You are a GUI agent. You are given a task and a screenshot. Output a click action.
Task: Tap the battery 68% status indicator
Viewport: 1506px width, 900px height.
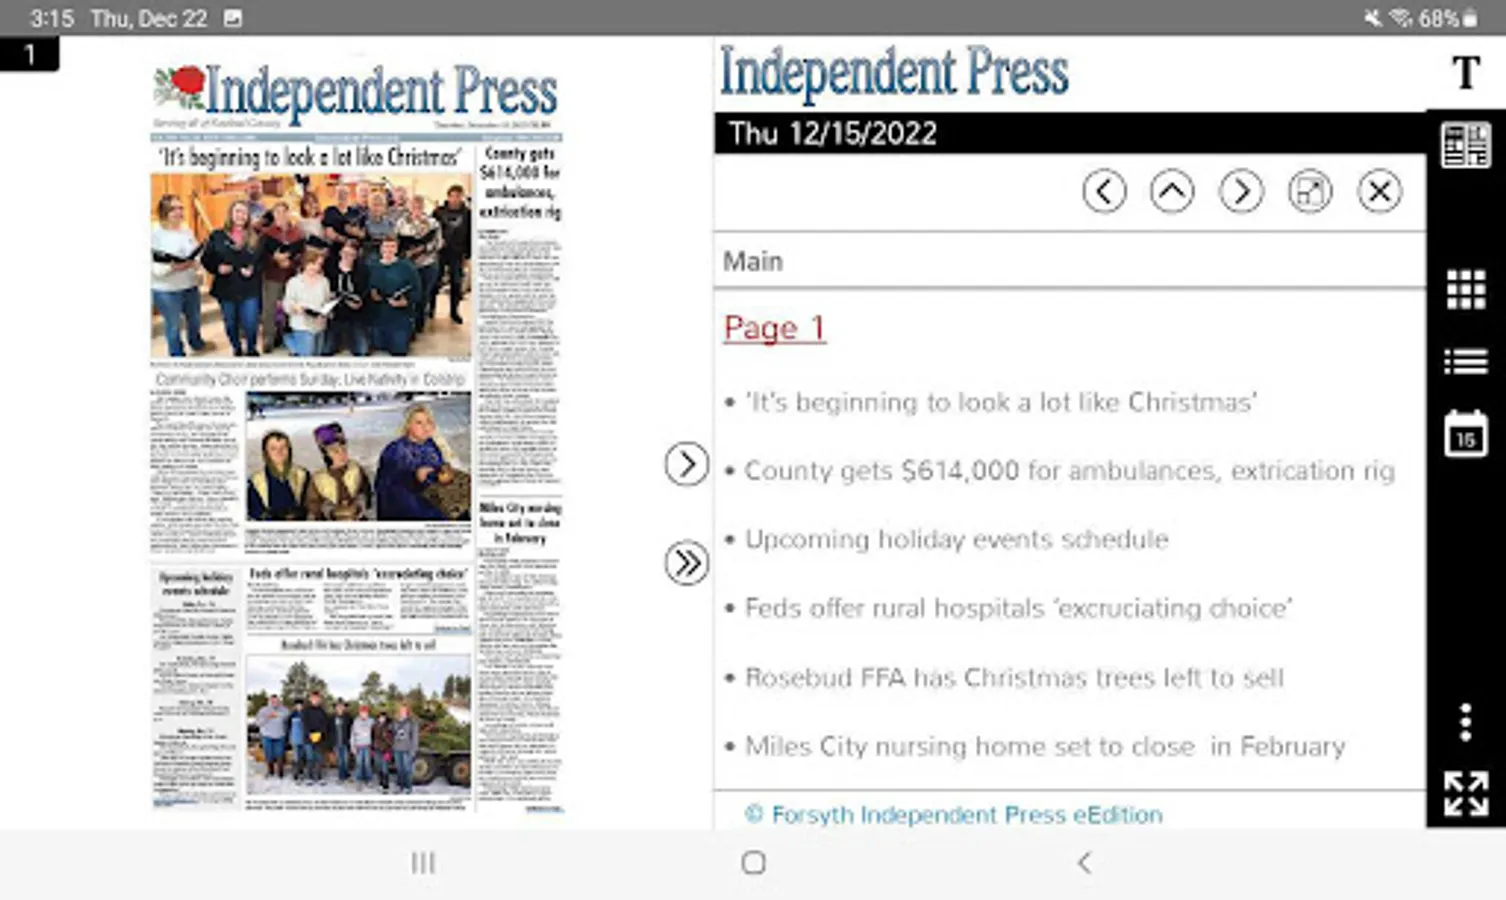[1448, 18]
